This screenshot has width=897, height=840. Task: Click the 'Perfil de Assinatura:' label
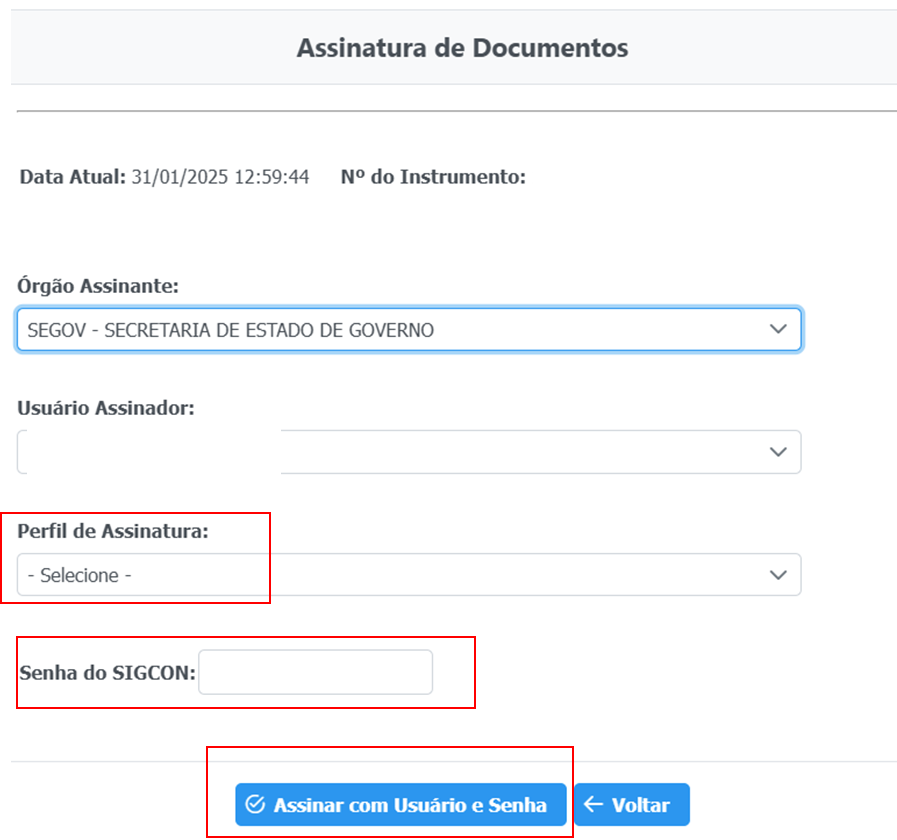coord(113,531)
